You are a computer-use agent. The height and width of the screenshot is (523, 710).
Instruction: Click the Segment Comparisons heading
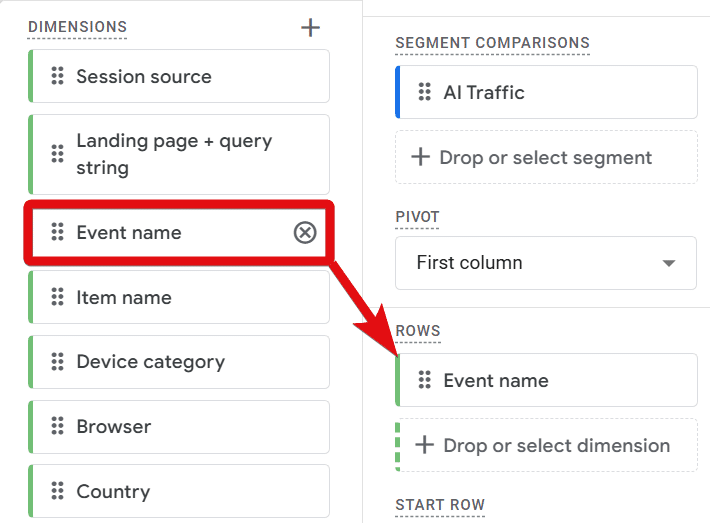click(x=492, y=43)
